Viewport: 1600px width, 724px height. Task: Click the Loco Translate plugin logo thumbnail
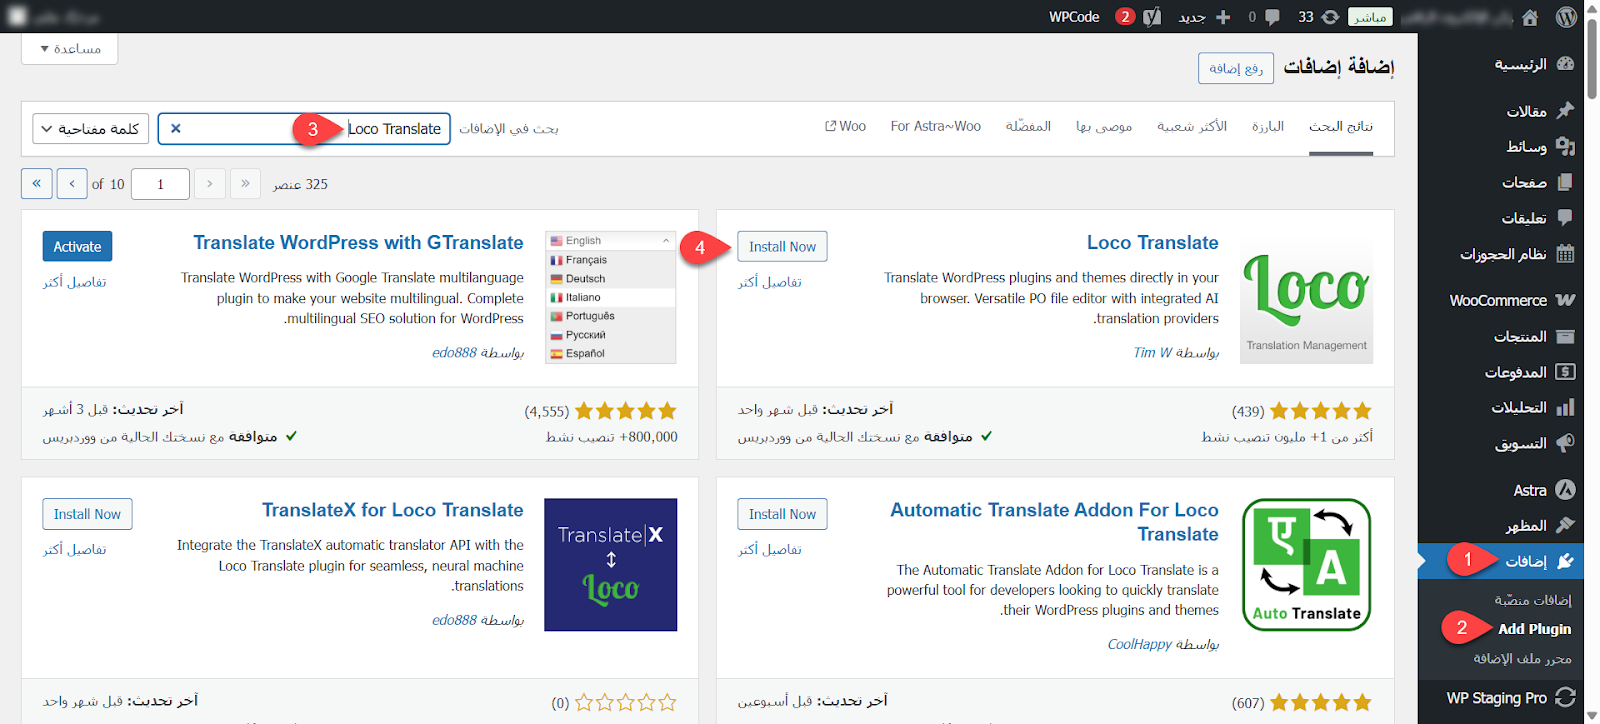coord(1306,299)
